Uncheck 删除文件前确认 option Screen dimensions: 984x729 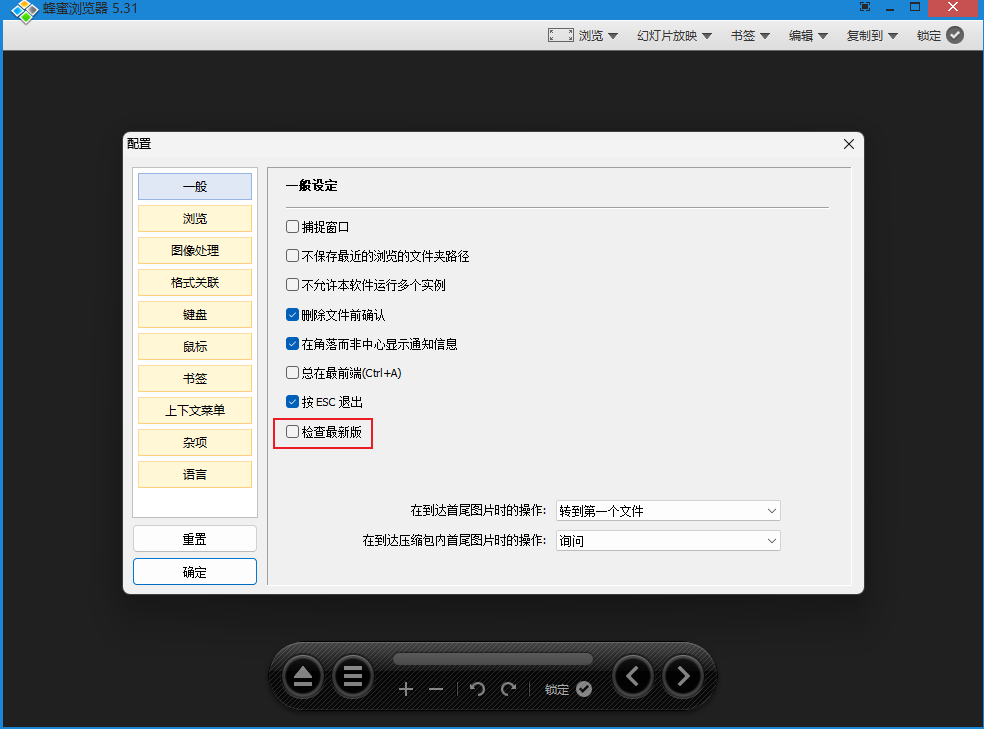[293, 315]
